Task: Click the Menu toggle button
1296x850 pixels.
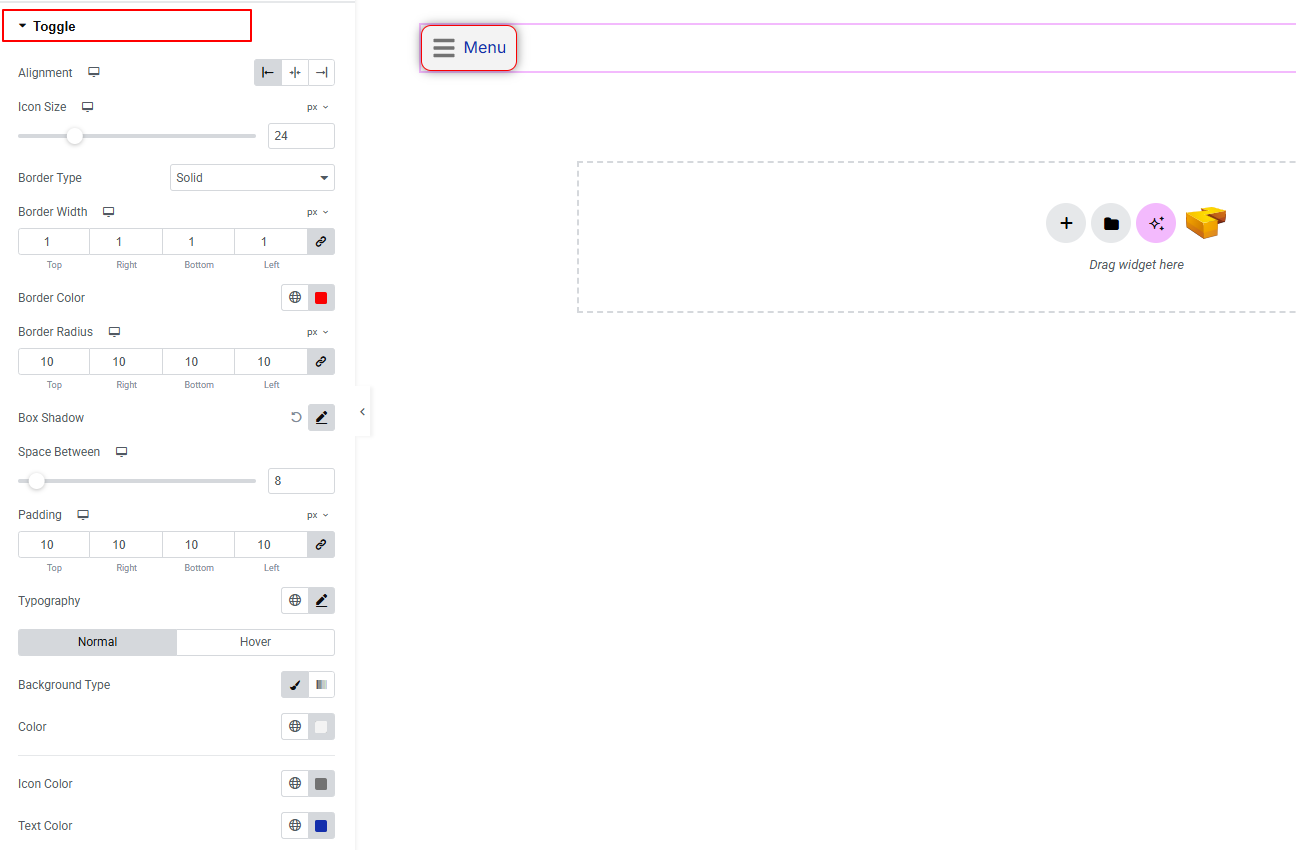Action: (469, 48)
